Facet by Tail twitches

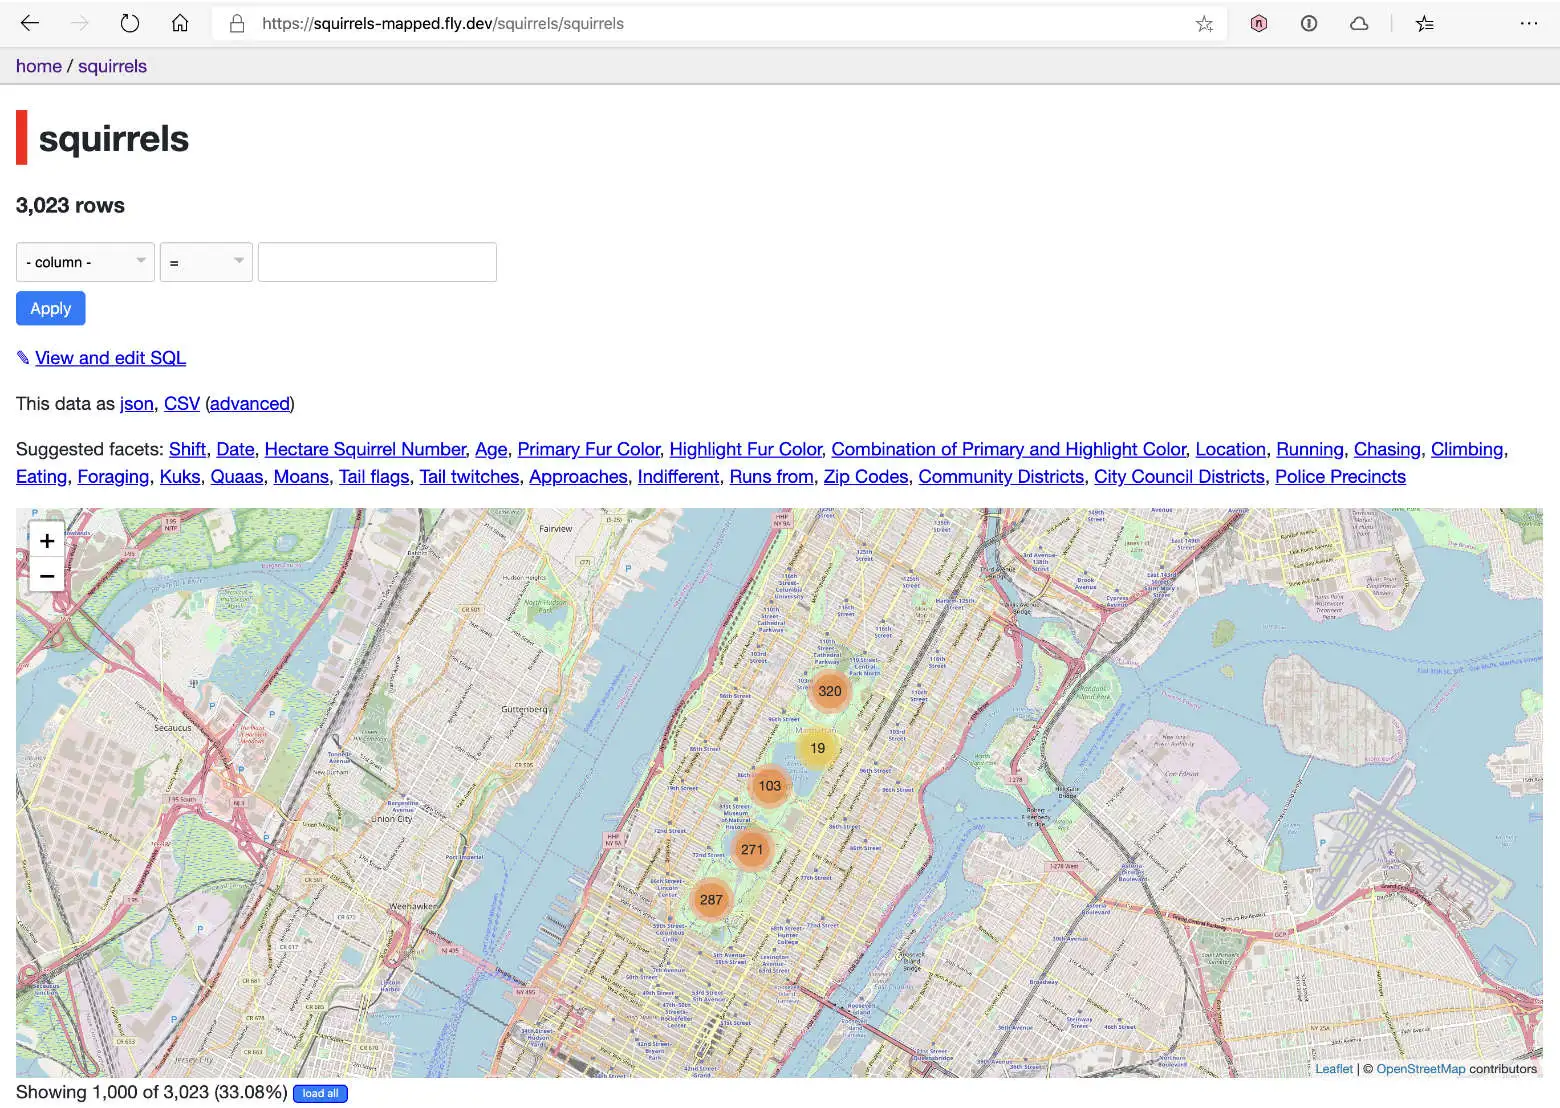click(x=470, y=477)
